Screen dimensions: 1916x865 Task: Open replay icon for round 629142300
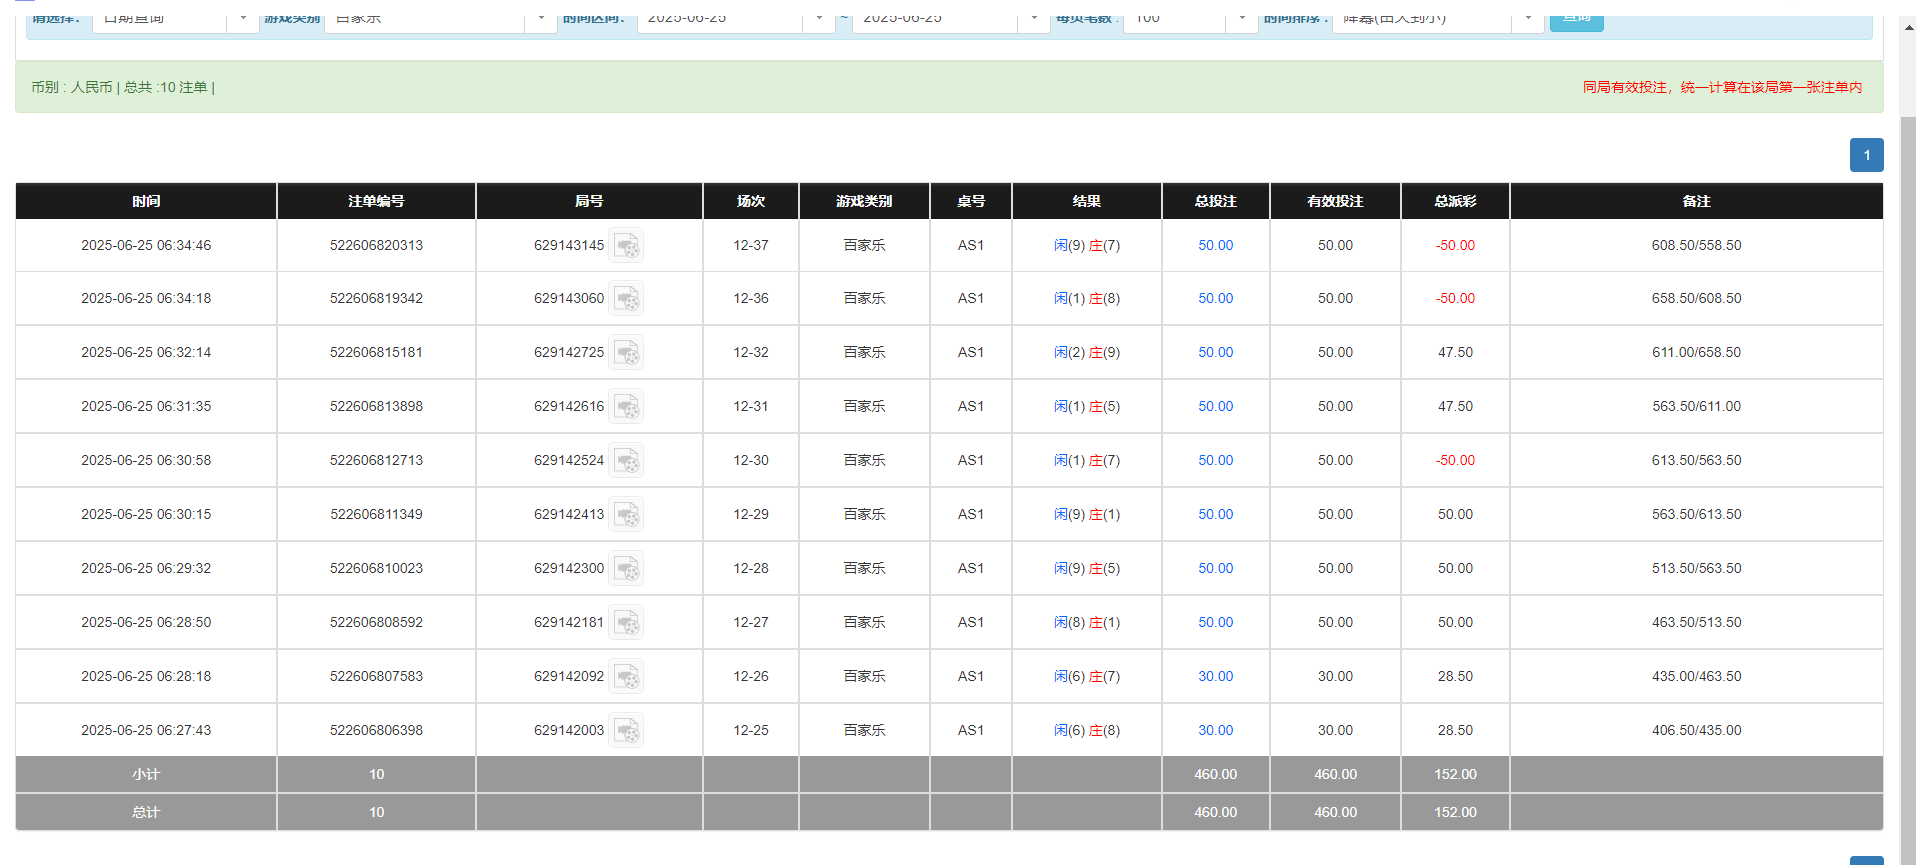coord(626,569)
